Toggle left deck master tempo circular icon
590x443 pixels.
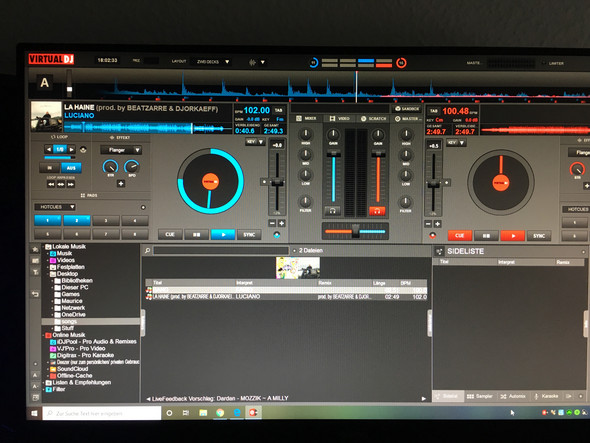[x=277, y=235]
